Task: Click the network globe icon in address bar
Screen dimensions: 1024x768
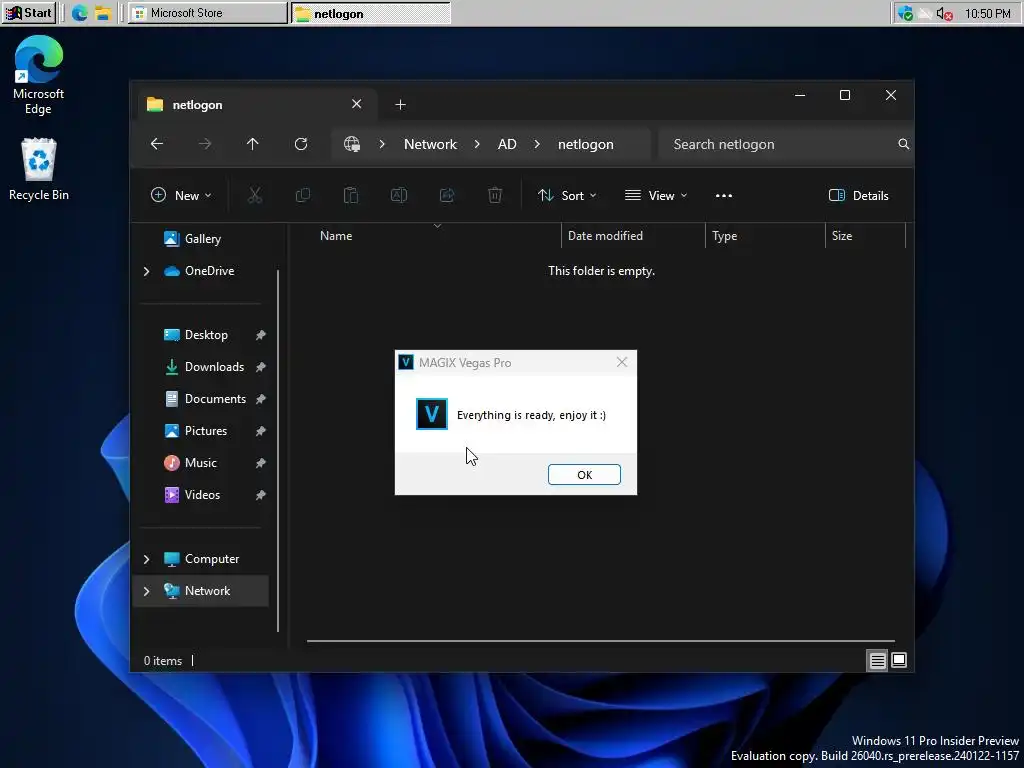Action: 352,144
